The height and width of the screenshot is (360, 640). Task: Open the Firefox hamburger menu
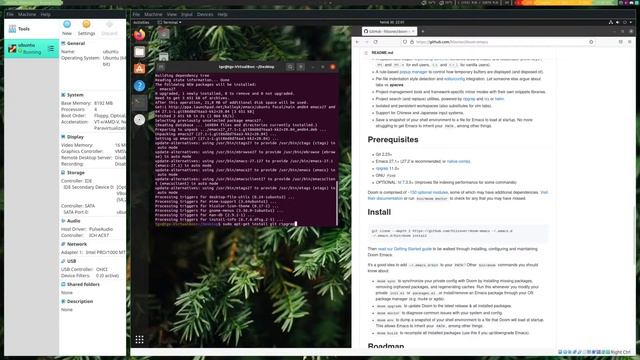[x=630, y=42]
